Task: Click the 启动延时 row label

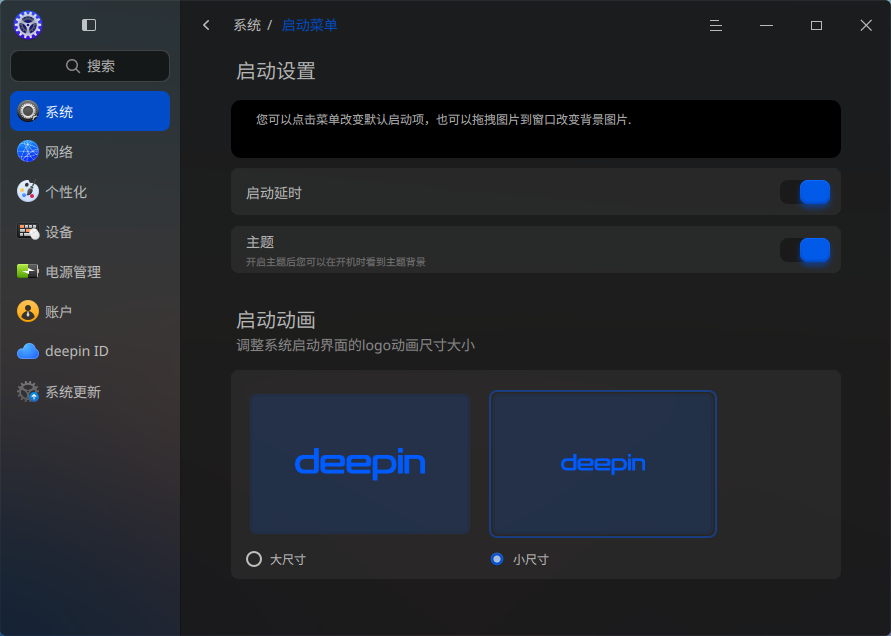Action: click(274, 193)
